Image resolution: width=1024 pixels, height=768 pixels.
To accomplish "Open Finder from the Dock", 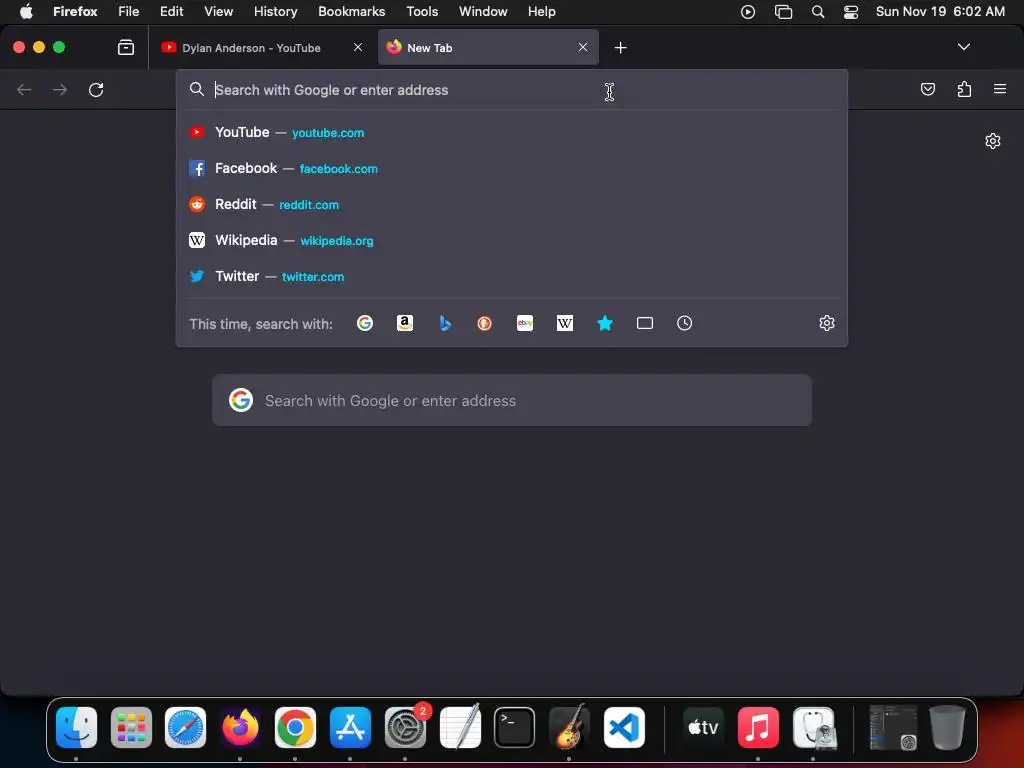I will (76, 728).
